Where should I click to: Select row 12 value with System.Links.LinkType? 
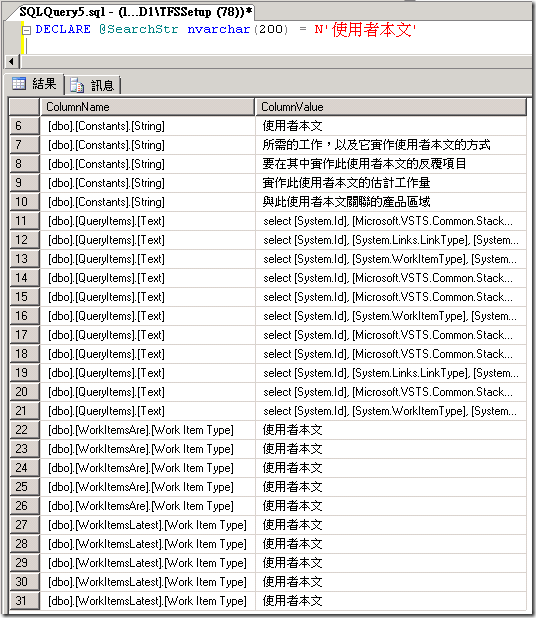tap(391, 240)
